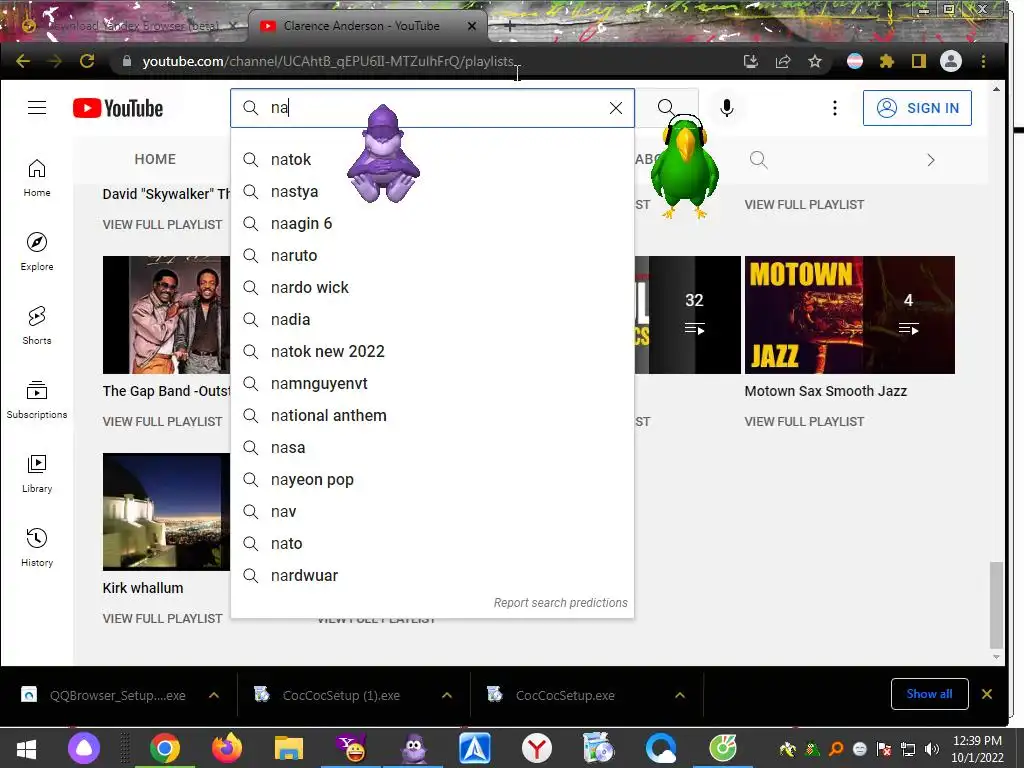
Task: Click Show all downloads button
Action: pyautogui.click(x=929, y=694)
